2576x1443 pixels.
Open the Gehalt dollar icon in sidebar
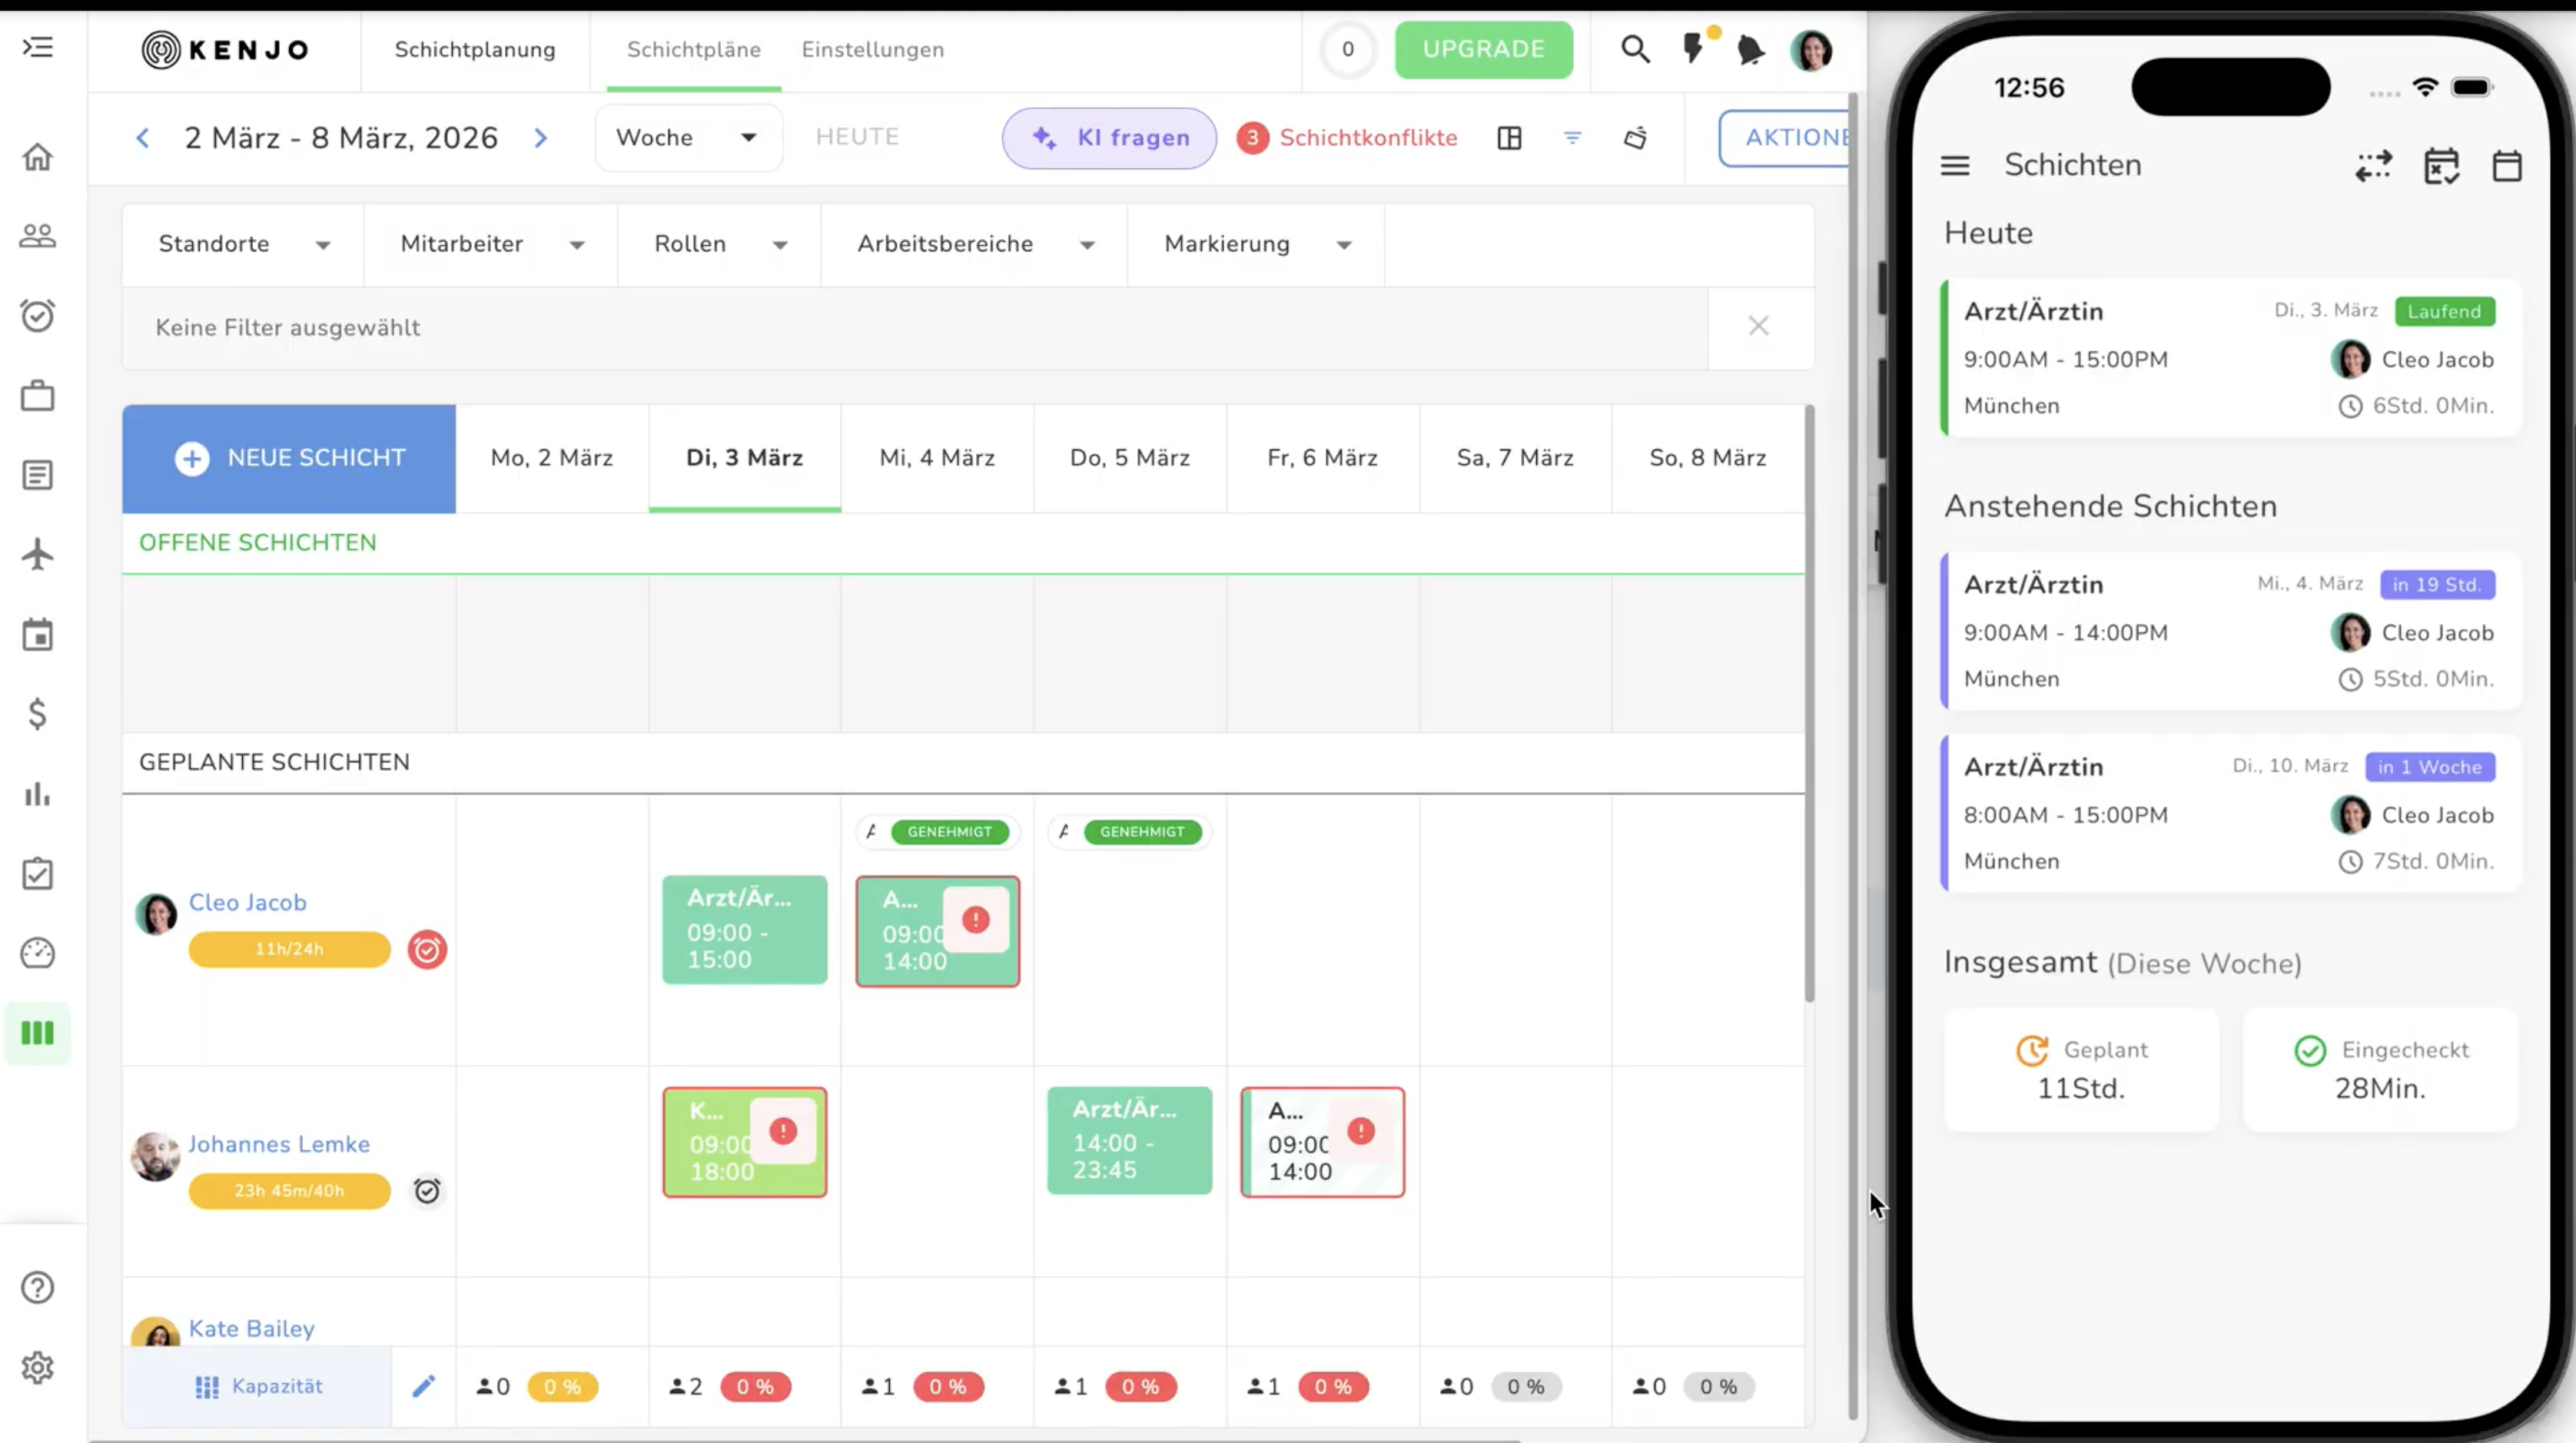[x=37, y=714]
